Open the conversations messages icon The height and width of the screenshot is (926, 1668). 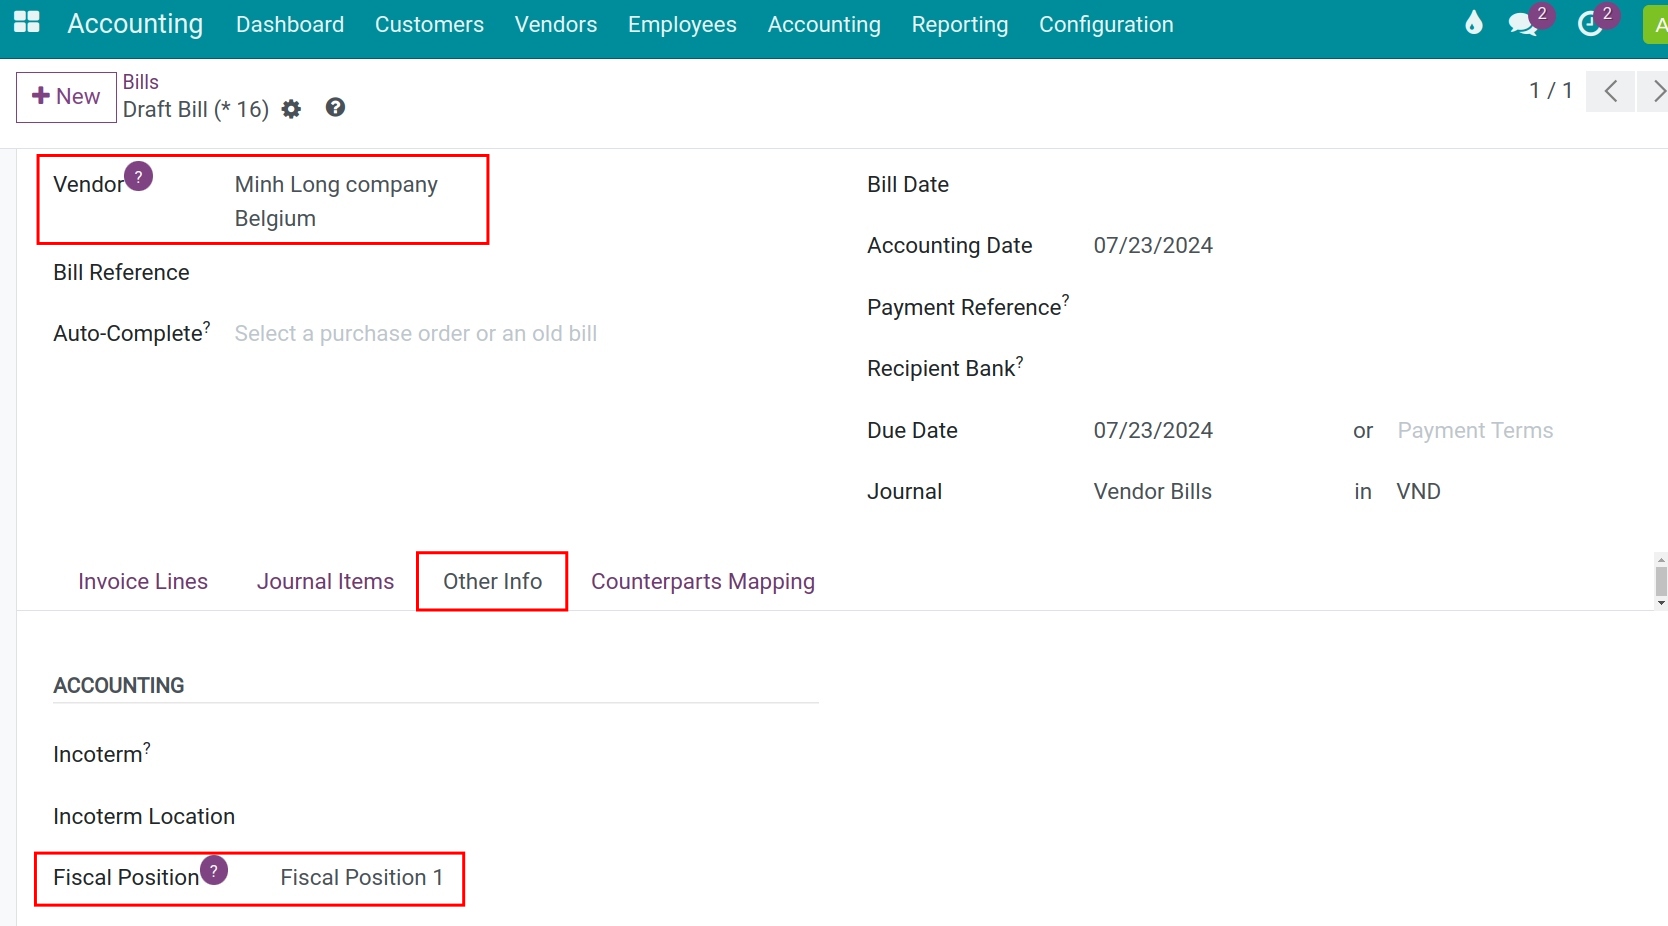coord(1524,24)
